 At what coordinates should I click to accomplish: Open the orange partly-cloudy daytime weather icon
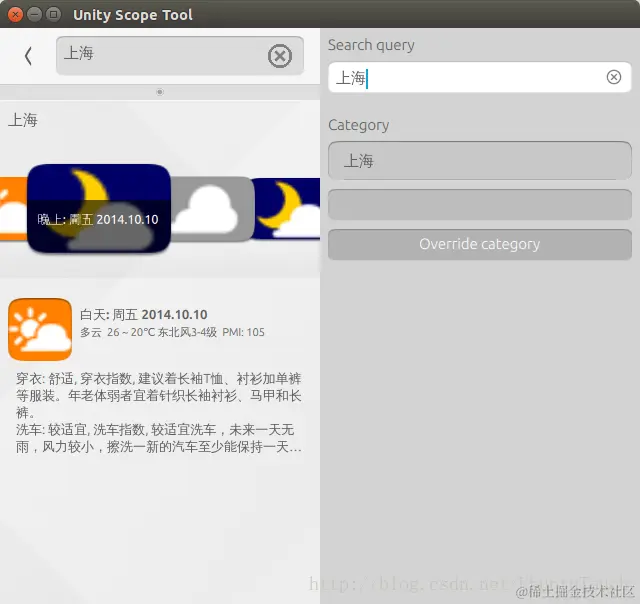[x=40, y=329]
